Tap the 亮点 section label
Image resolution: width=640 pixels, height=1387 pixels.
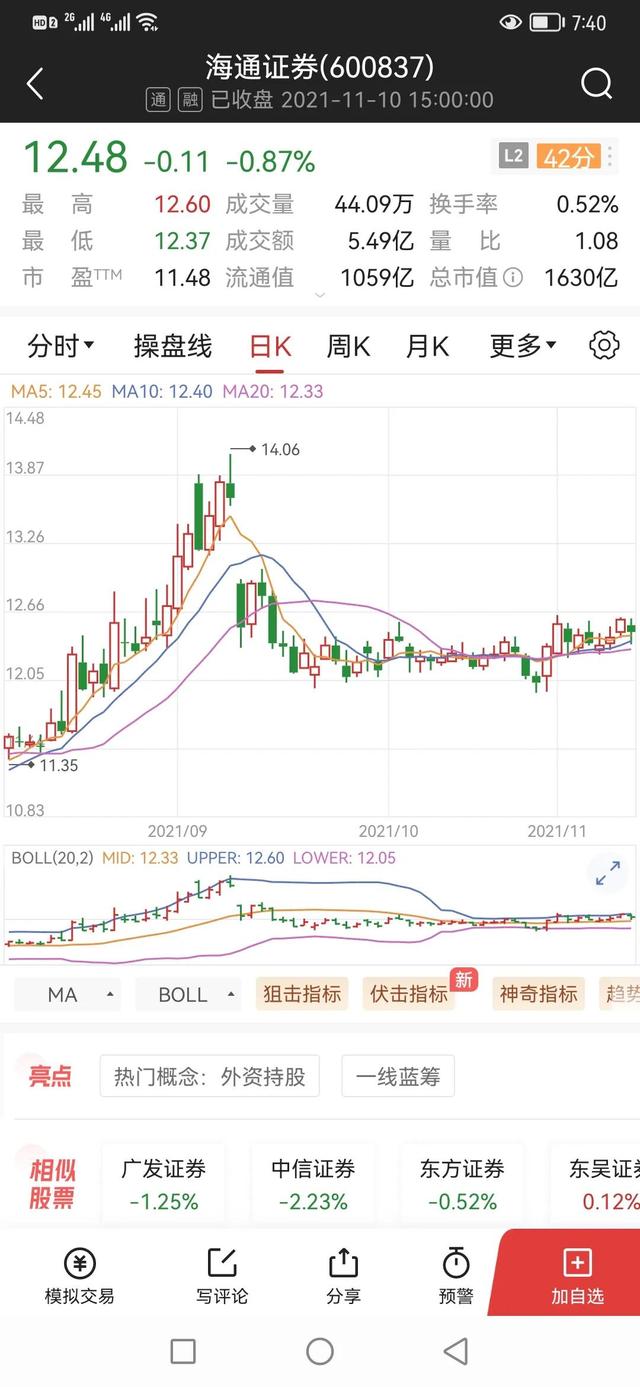click(50, 1076)
